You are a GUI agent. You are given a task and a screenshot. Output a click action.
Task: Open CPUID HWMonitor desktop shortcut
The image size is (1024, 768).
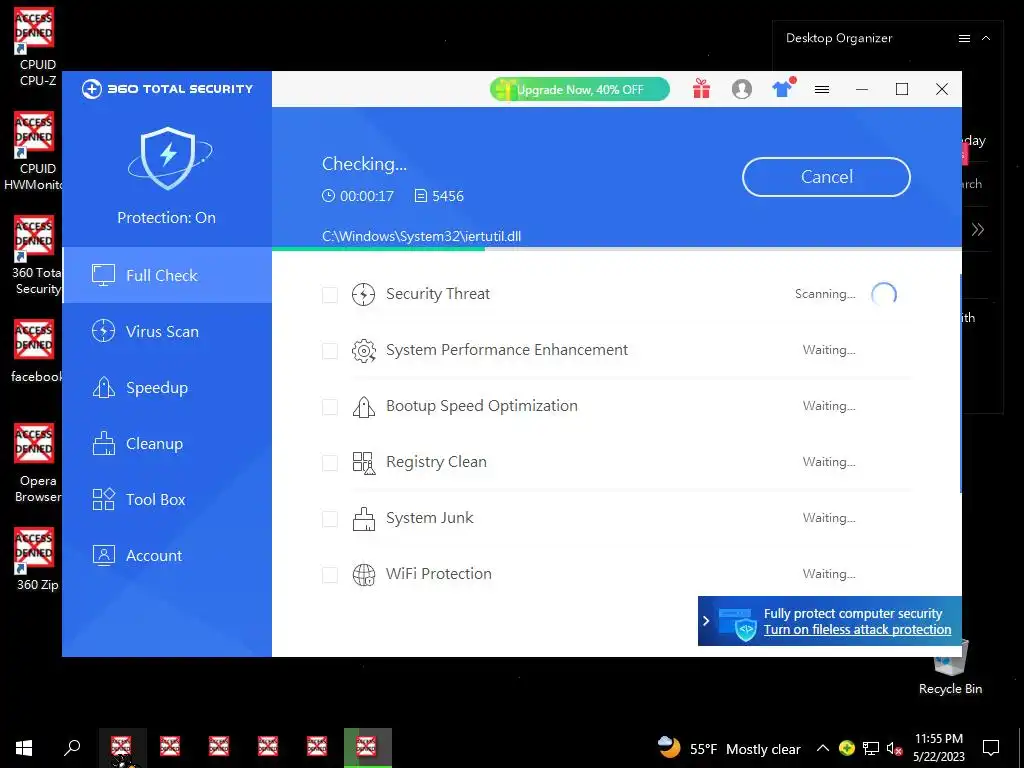34,152
